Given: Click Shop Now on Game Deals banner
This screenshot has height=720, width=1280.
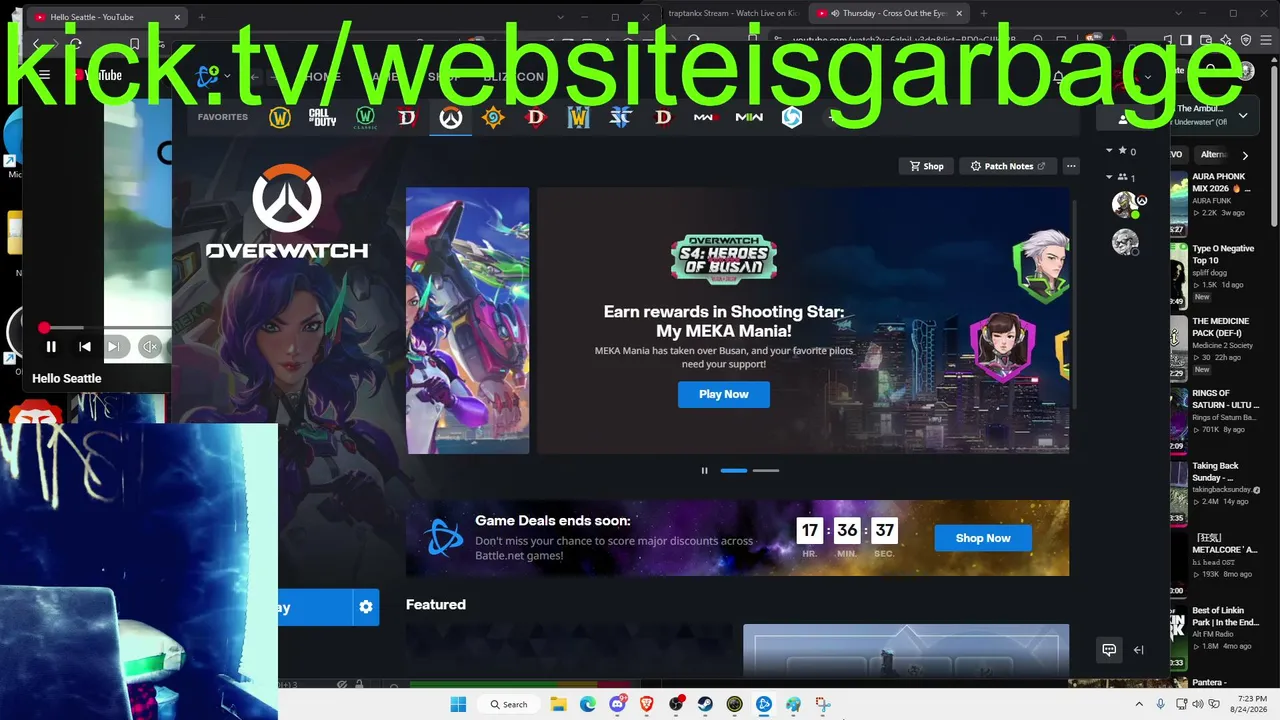Looking at the screenshot, I should click(983, 538).
